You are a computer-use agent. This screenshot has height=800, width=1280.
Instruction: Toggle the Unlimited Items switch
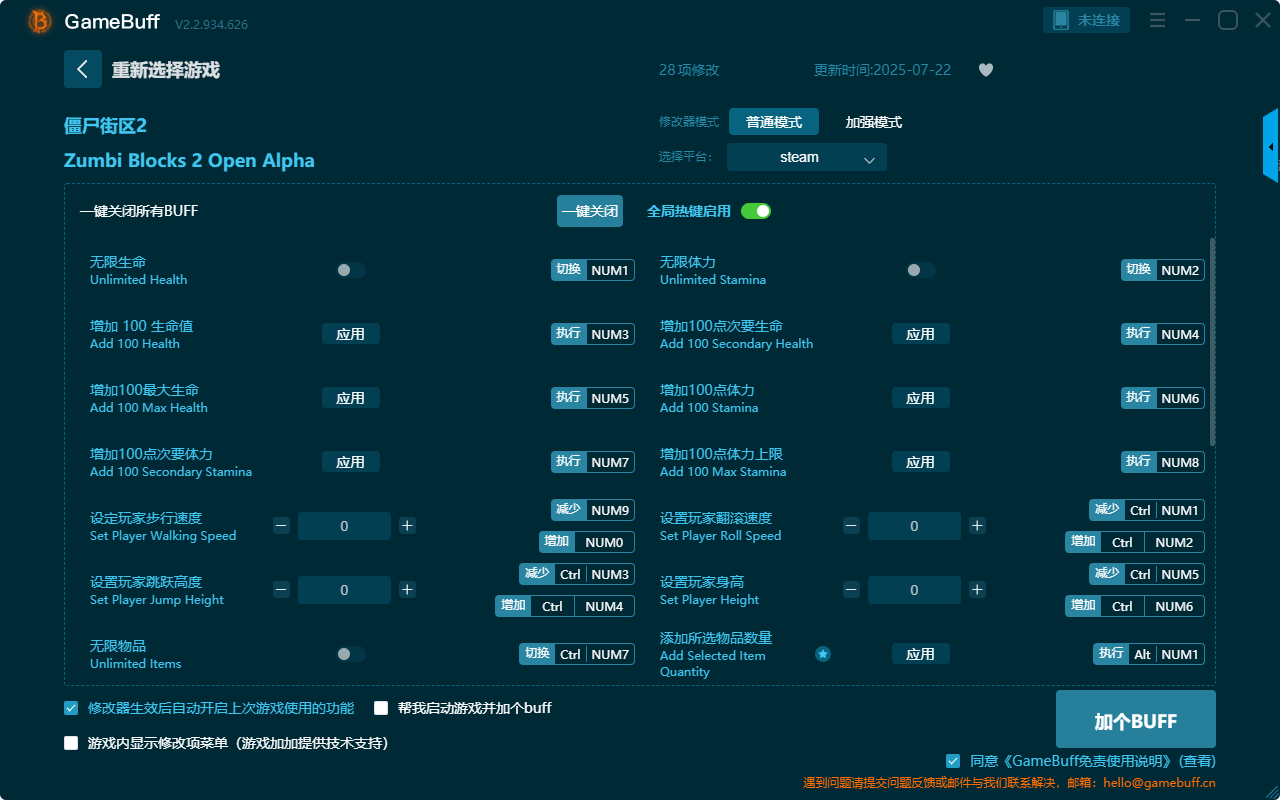coord(351,654)
